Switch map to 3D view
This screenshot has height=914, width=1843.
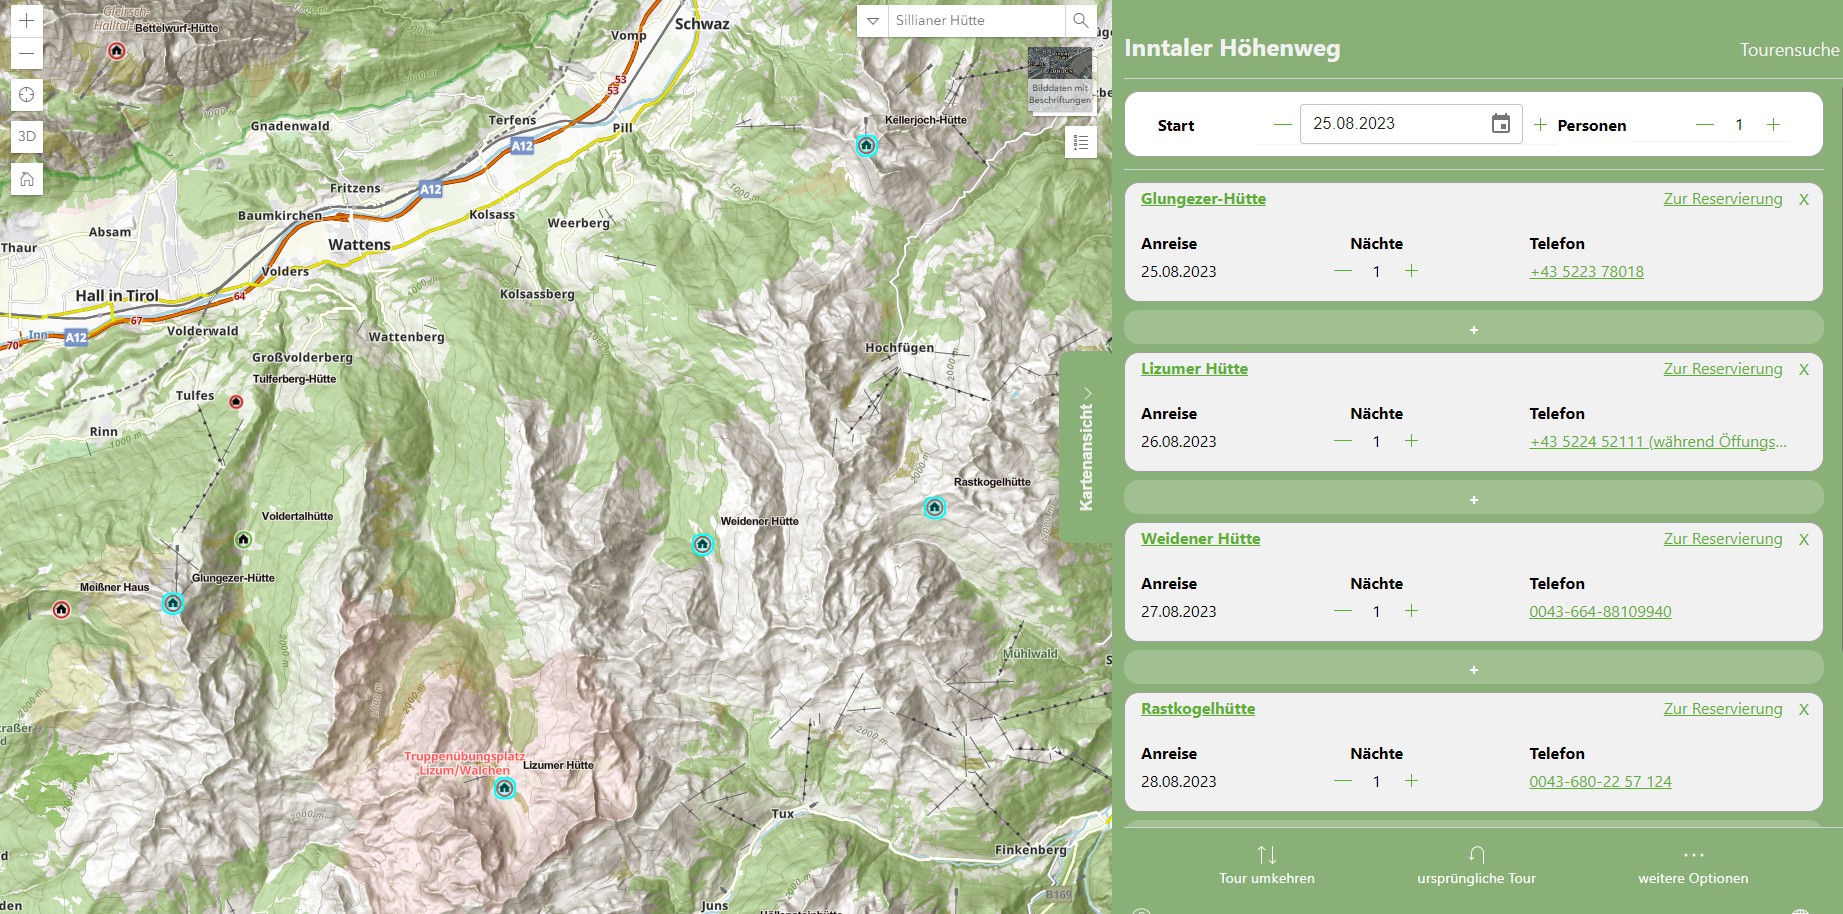coord(27,136)
